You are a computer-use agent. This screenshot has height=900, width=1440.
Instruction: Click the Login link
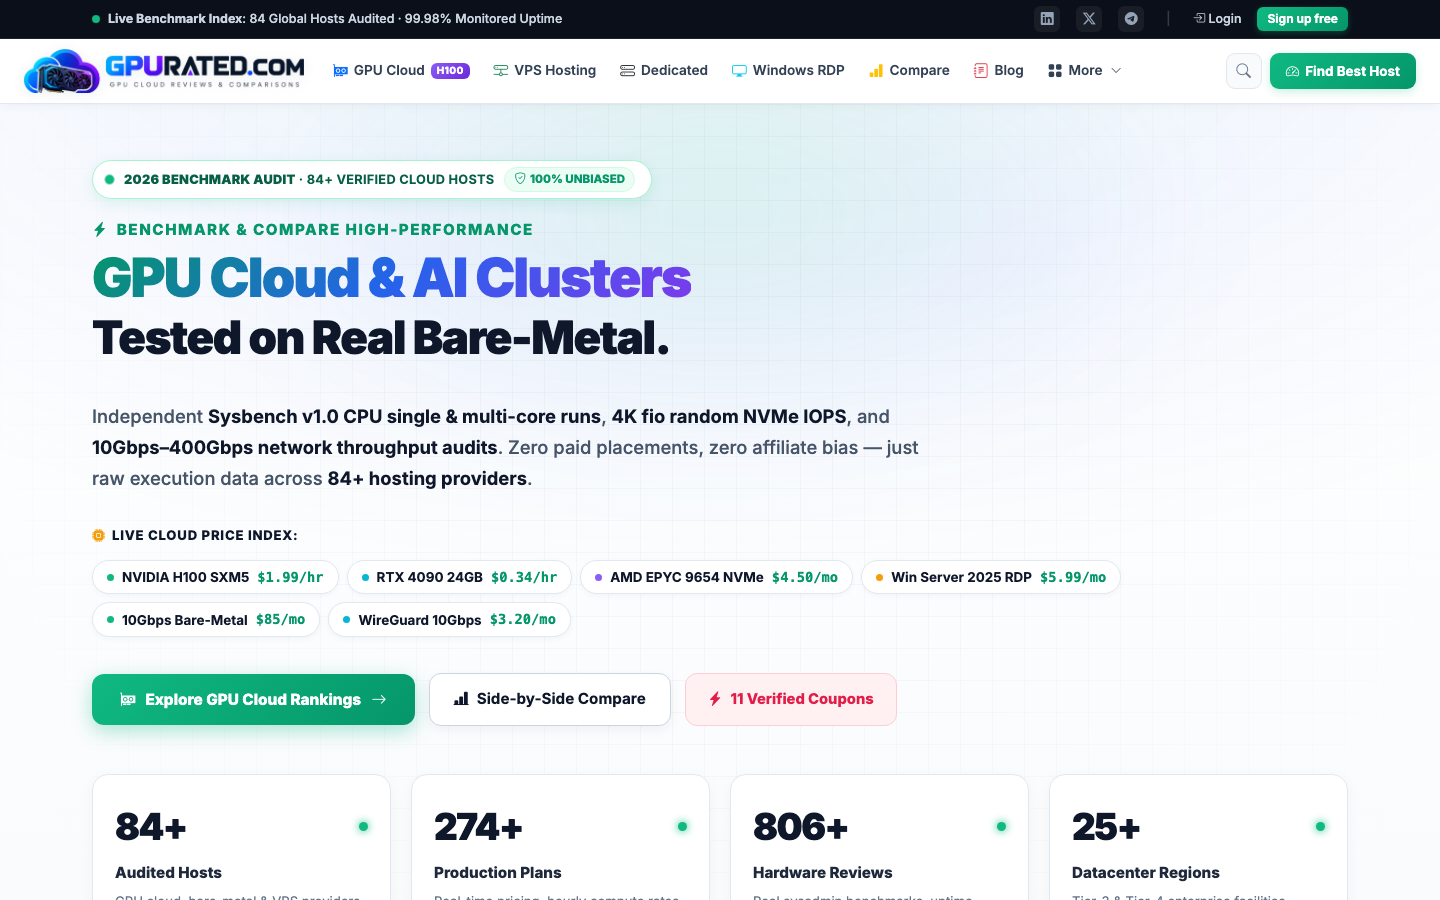point(1217,19)
